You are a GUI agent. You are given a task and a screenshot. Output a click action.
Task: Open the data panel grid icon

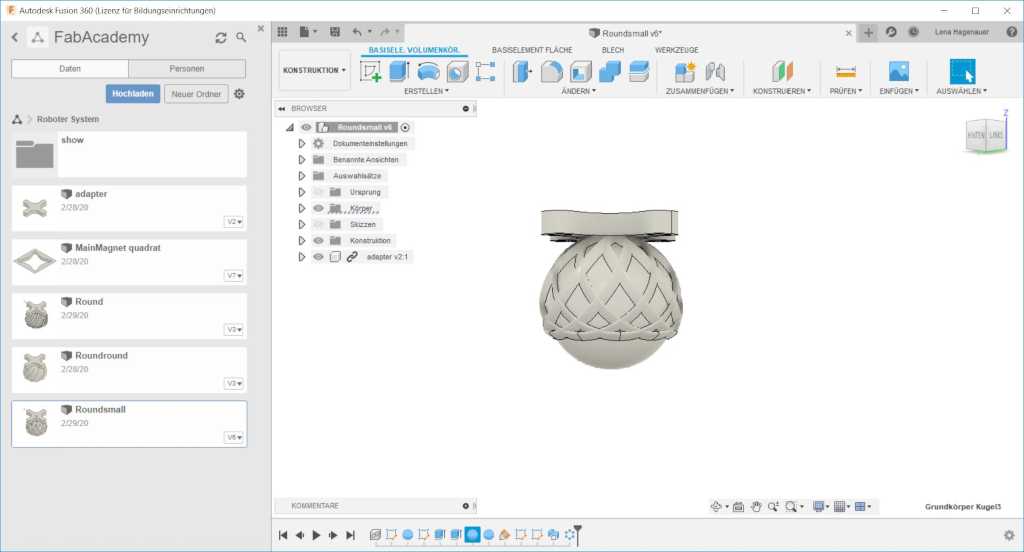282,31
